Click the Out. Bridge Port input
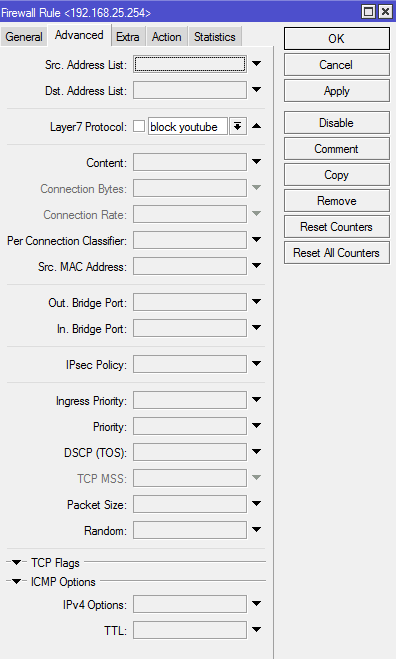The width and height of the screenshot is (396, 659). coord(190,302)
